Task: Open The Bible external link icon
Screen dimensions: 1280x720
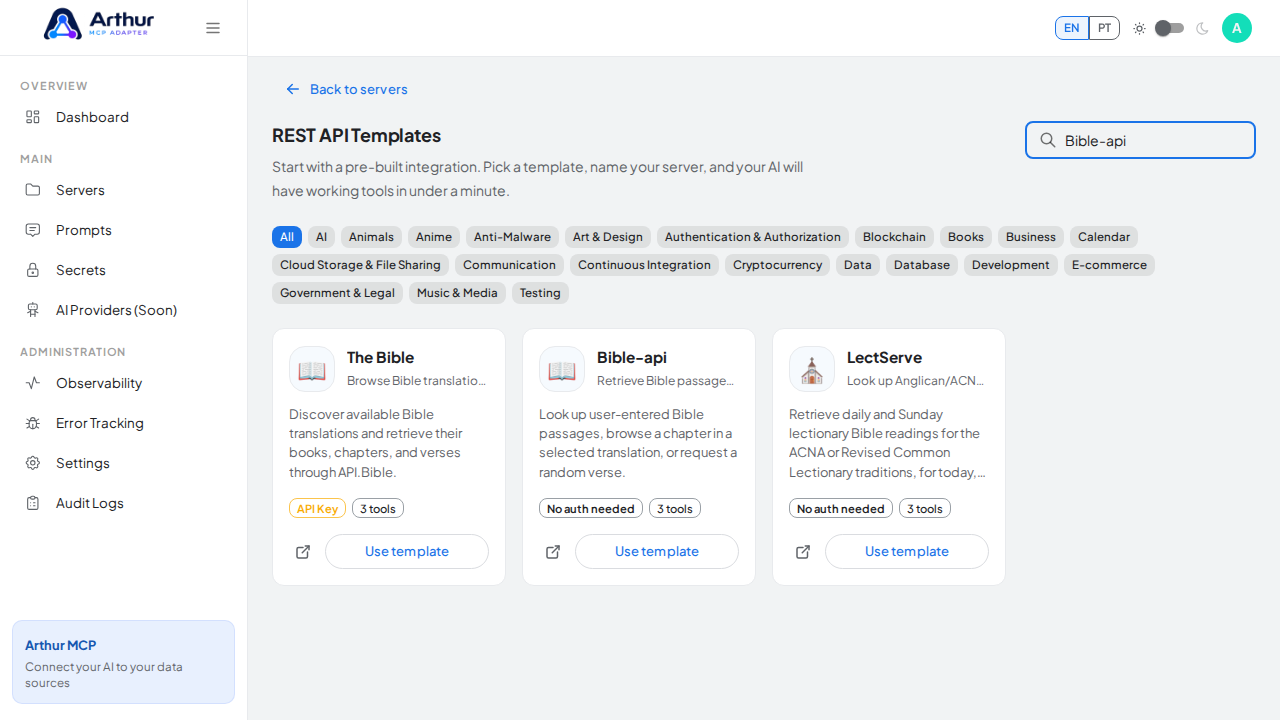Action: tap(303, 552)
